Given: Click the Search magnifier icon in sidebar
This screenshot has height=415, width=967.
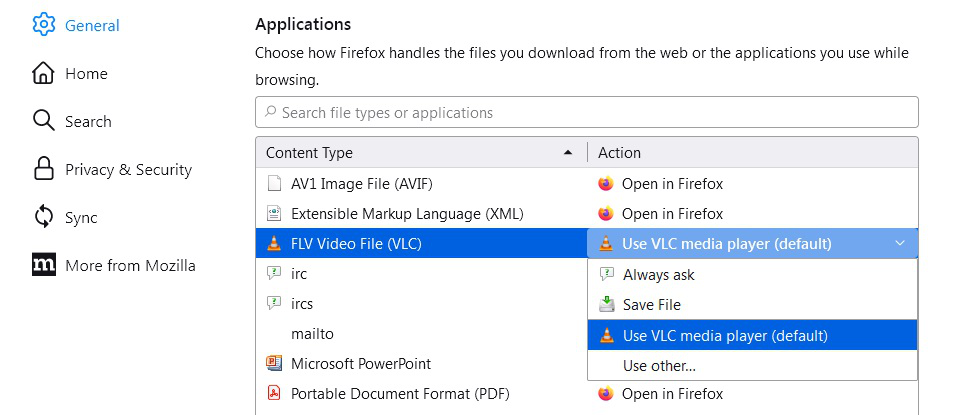Looking at the screenshot, I should pyautogui.click(x=43, y=121).
